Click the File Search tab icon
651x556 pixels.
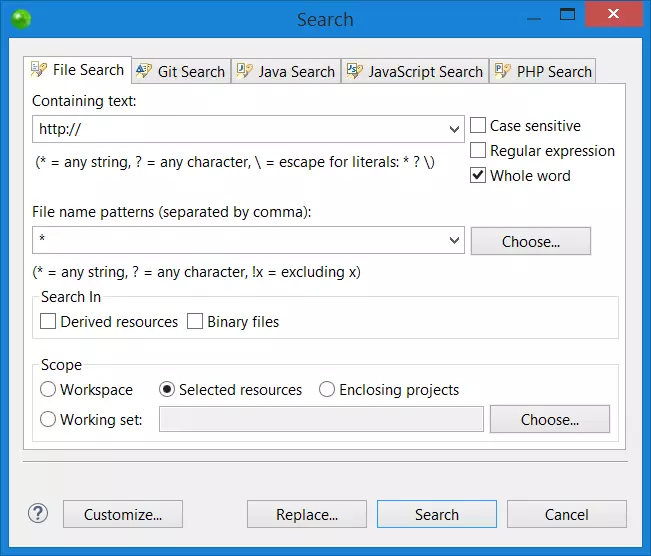click(39, 69)
